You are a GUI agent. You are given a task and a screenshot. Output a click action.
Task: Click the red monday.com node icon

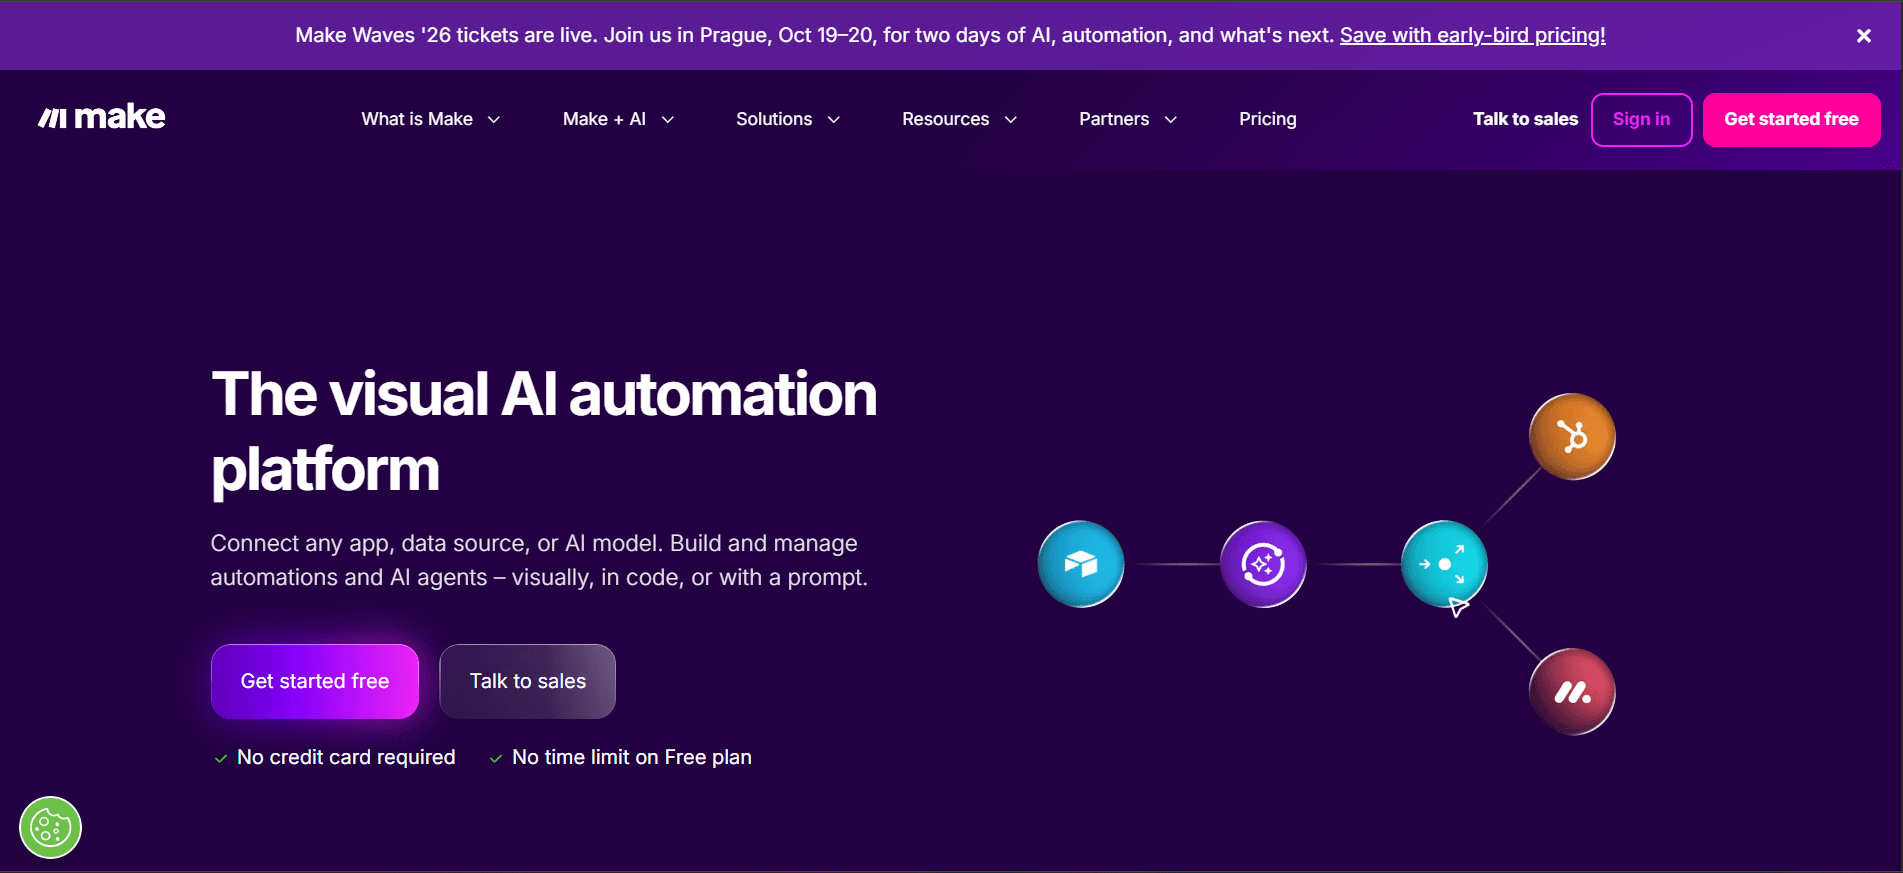[x=1572, y=692]
